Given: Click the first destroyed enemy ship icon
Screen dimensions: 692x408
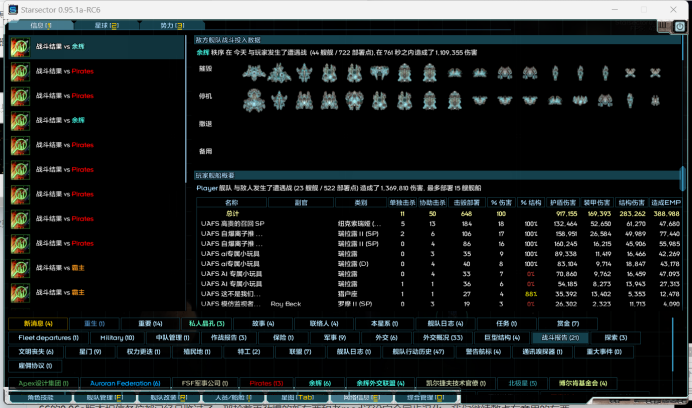Looking at the screenshot, I should [253, 72].
